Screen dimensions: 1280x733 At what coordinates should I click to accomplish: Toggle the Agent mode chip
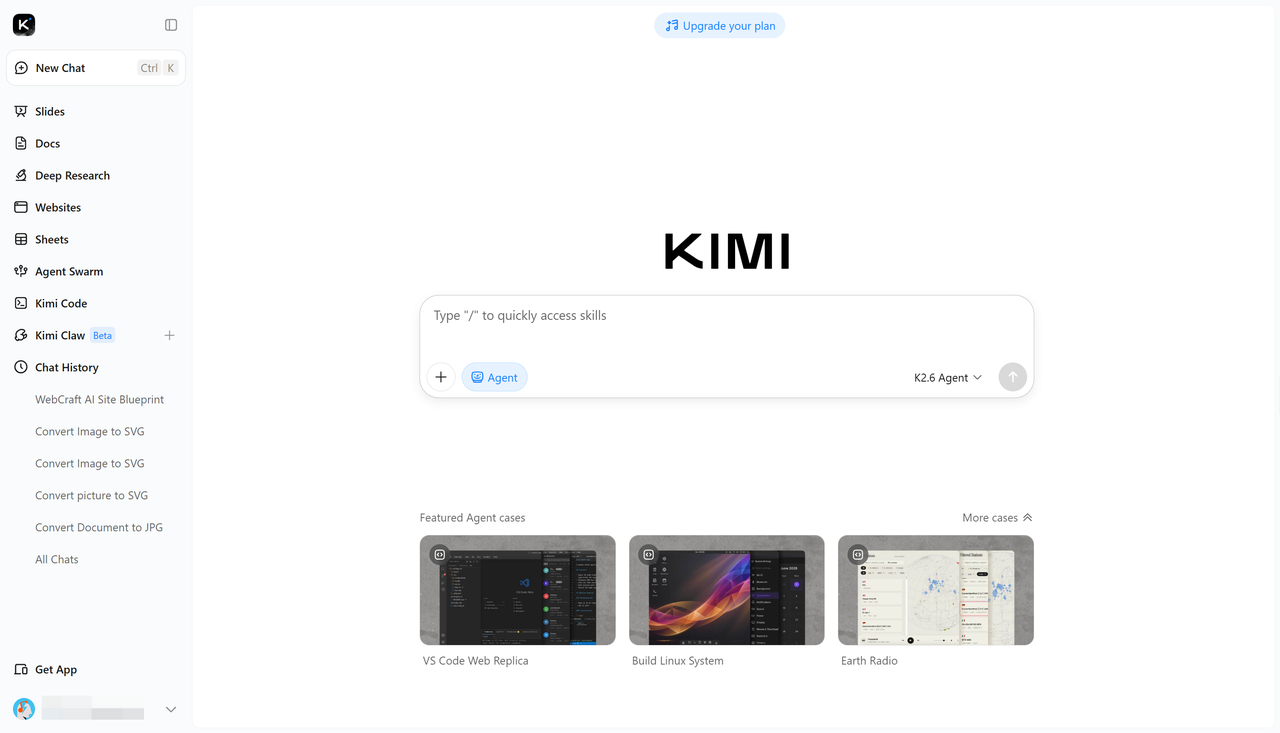tap(494, 377)
